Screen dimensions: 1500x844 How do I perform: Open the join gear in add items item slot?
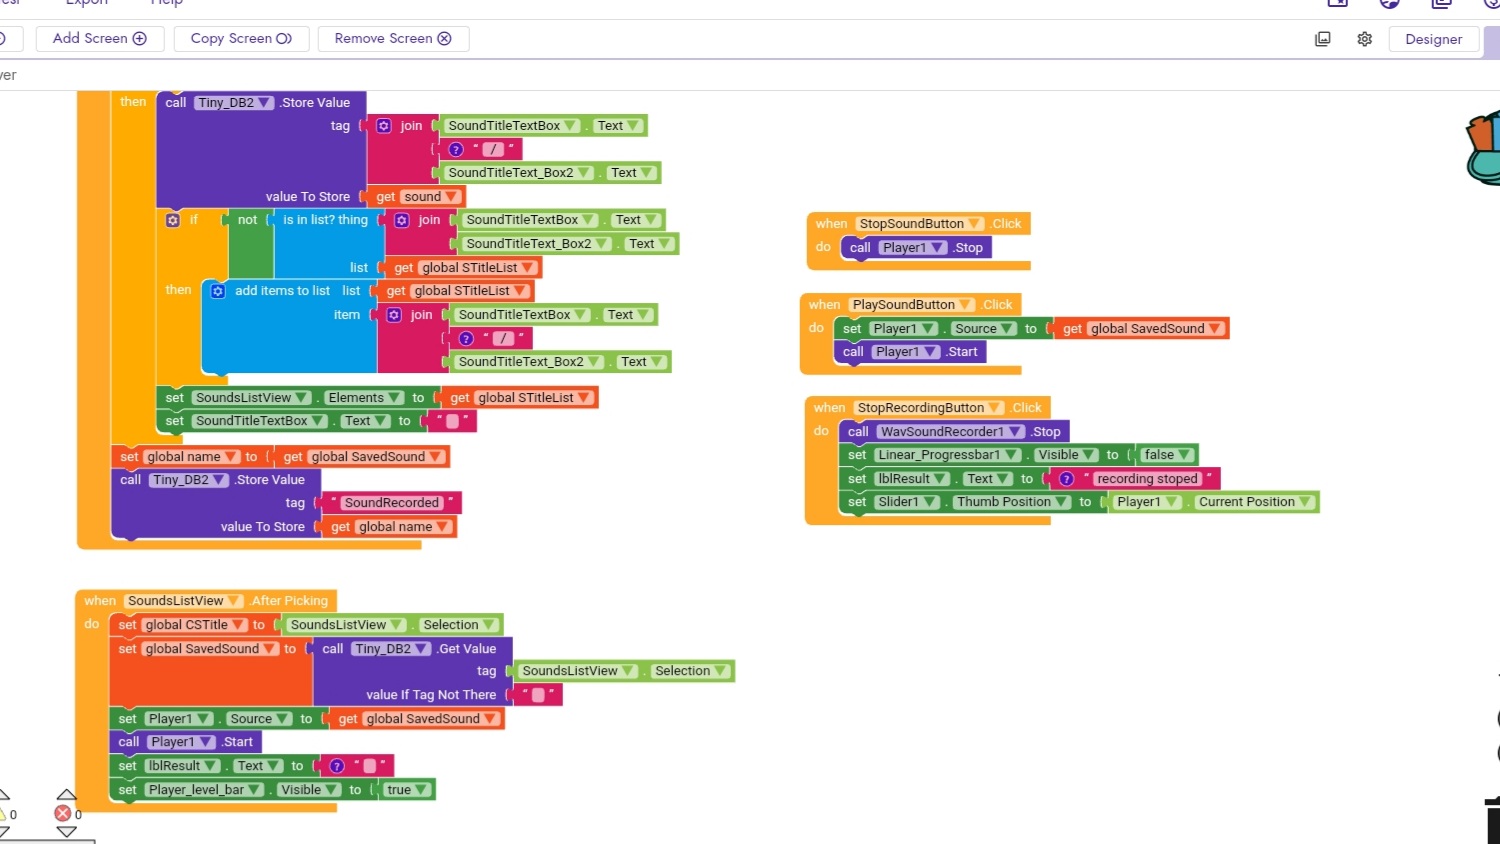[394, 315]
